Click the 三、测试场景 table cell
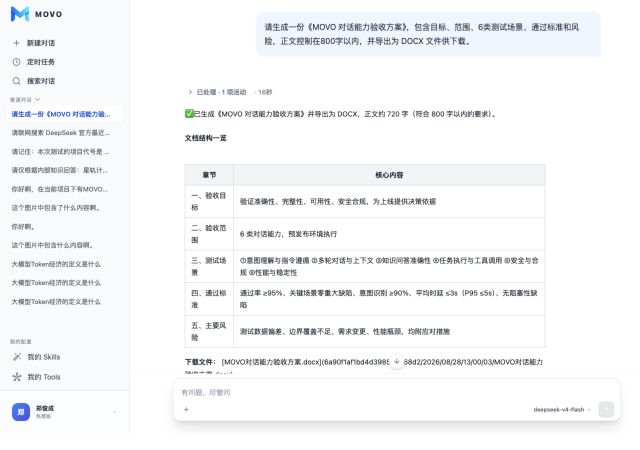640x450 pixels. coord(209,266)
